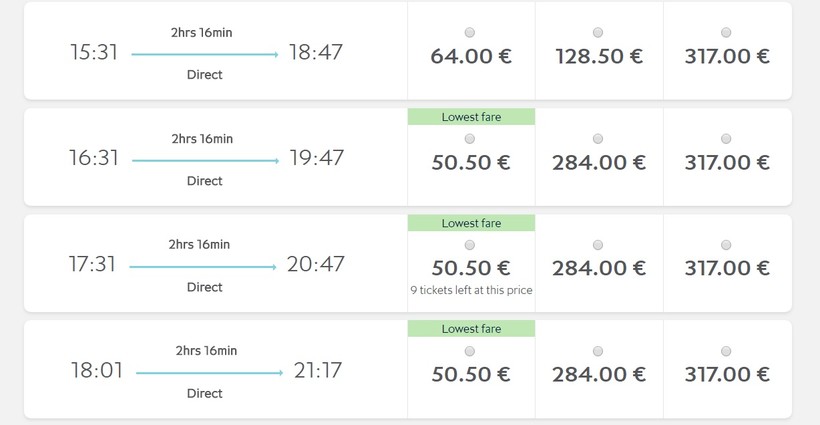The width and height of the screenshot is (820, 425).
Task: Choose the 317.00 € fare for 16:31 departure
Action: (726, 139)
